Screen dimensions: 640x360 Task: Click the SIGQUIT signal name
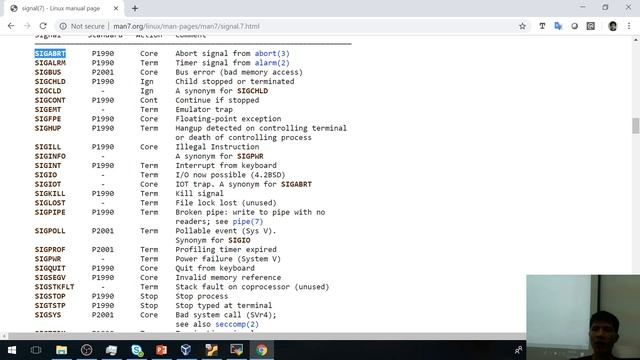50,268
